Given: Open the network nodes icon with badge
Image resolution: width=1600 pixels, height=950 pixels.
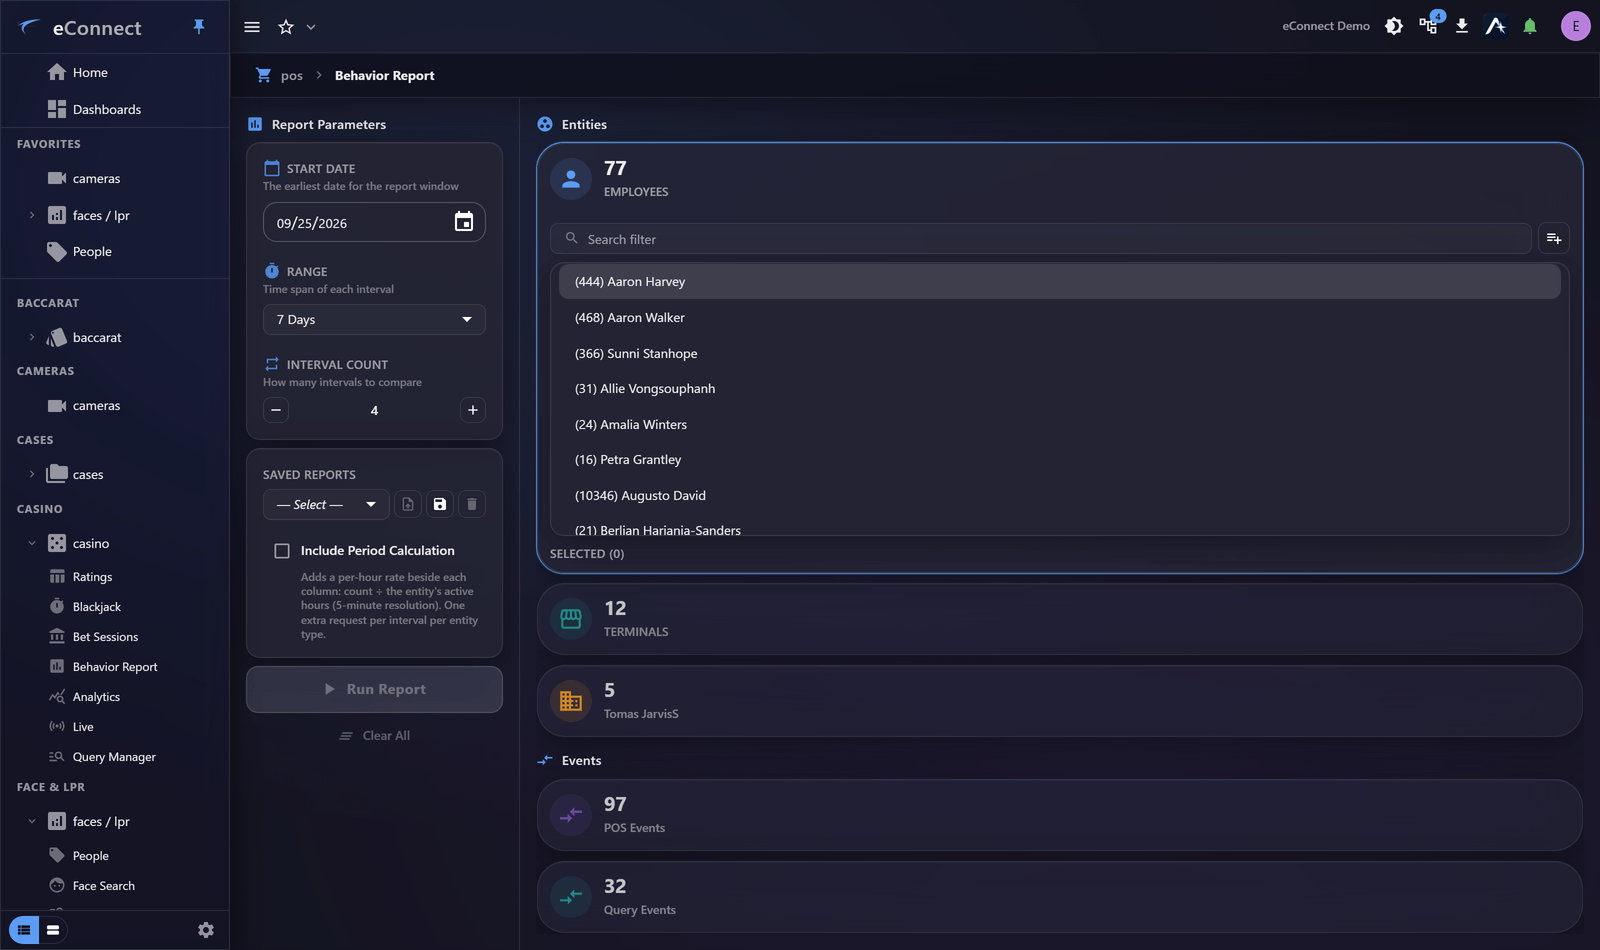Looking at the screenshot, I should coord(1429,25).
